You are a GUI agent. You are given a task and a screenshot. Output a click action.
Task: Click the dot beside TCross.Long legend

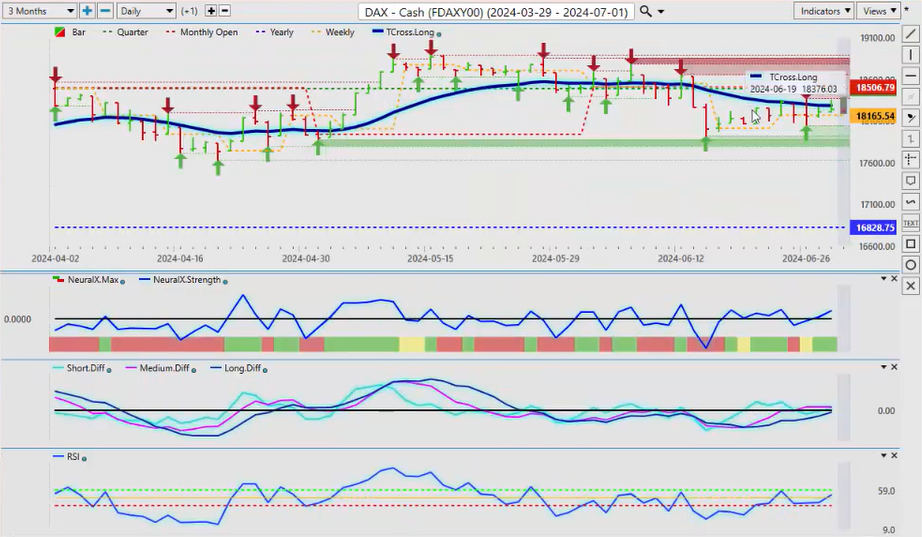pyautogui.click(x=439, y=34)
